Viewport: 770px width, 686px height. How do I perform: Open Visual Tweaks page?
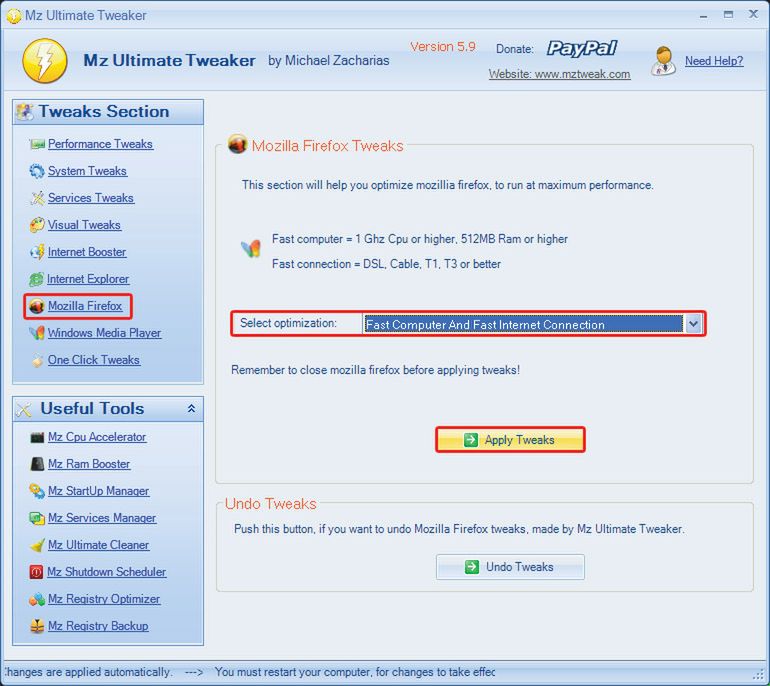84,225
